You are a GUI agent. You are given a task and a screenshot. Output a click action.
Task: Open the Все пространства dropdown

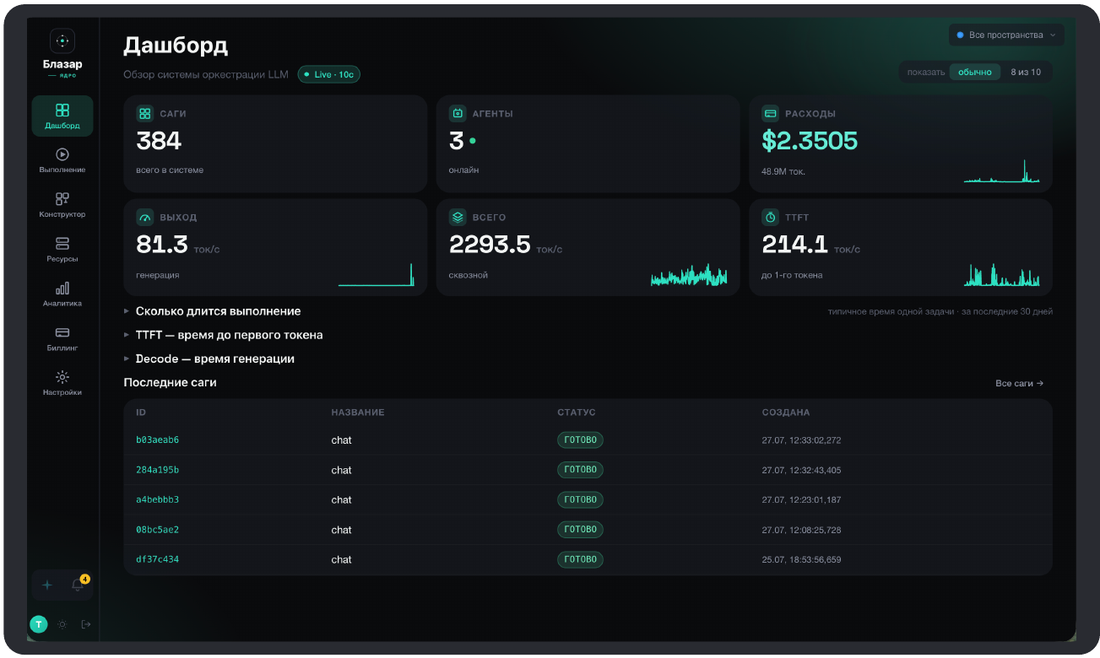(1006, 35)
